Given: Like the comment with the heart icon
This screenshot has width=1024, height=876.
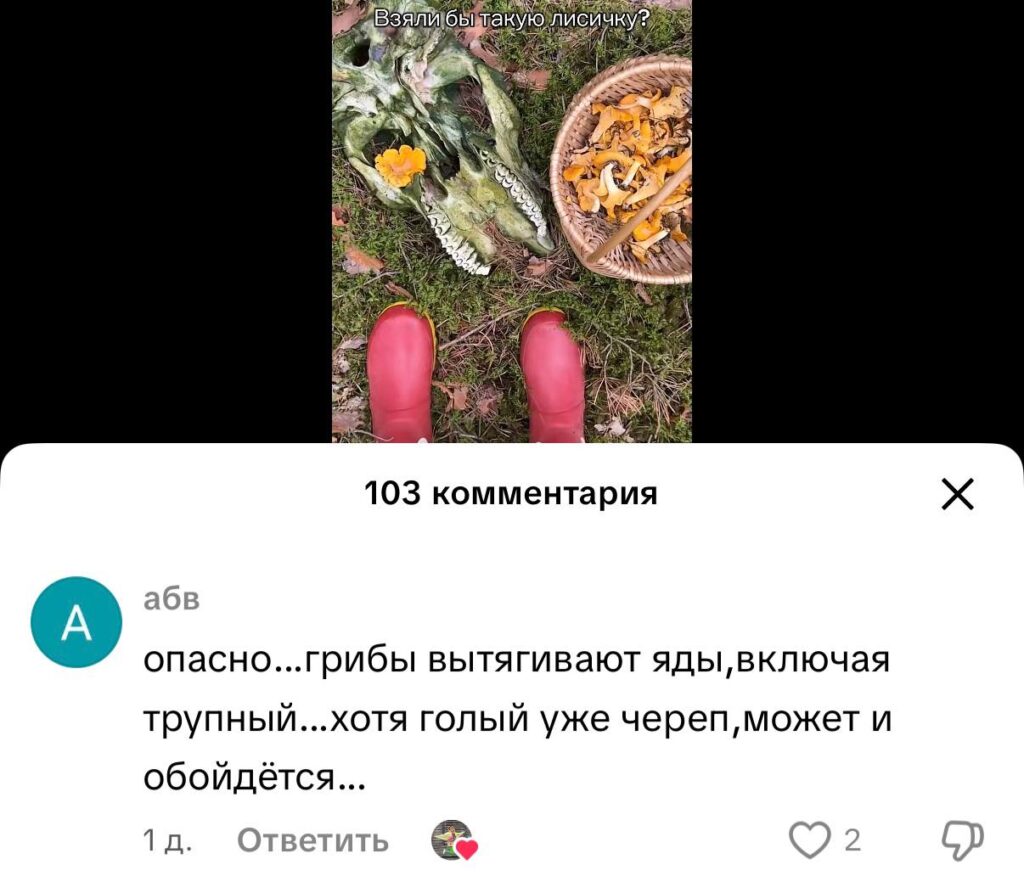Looking at the screenshot, I should point(809,840).
